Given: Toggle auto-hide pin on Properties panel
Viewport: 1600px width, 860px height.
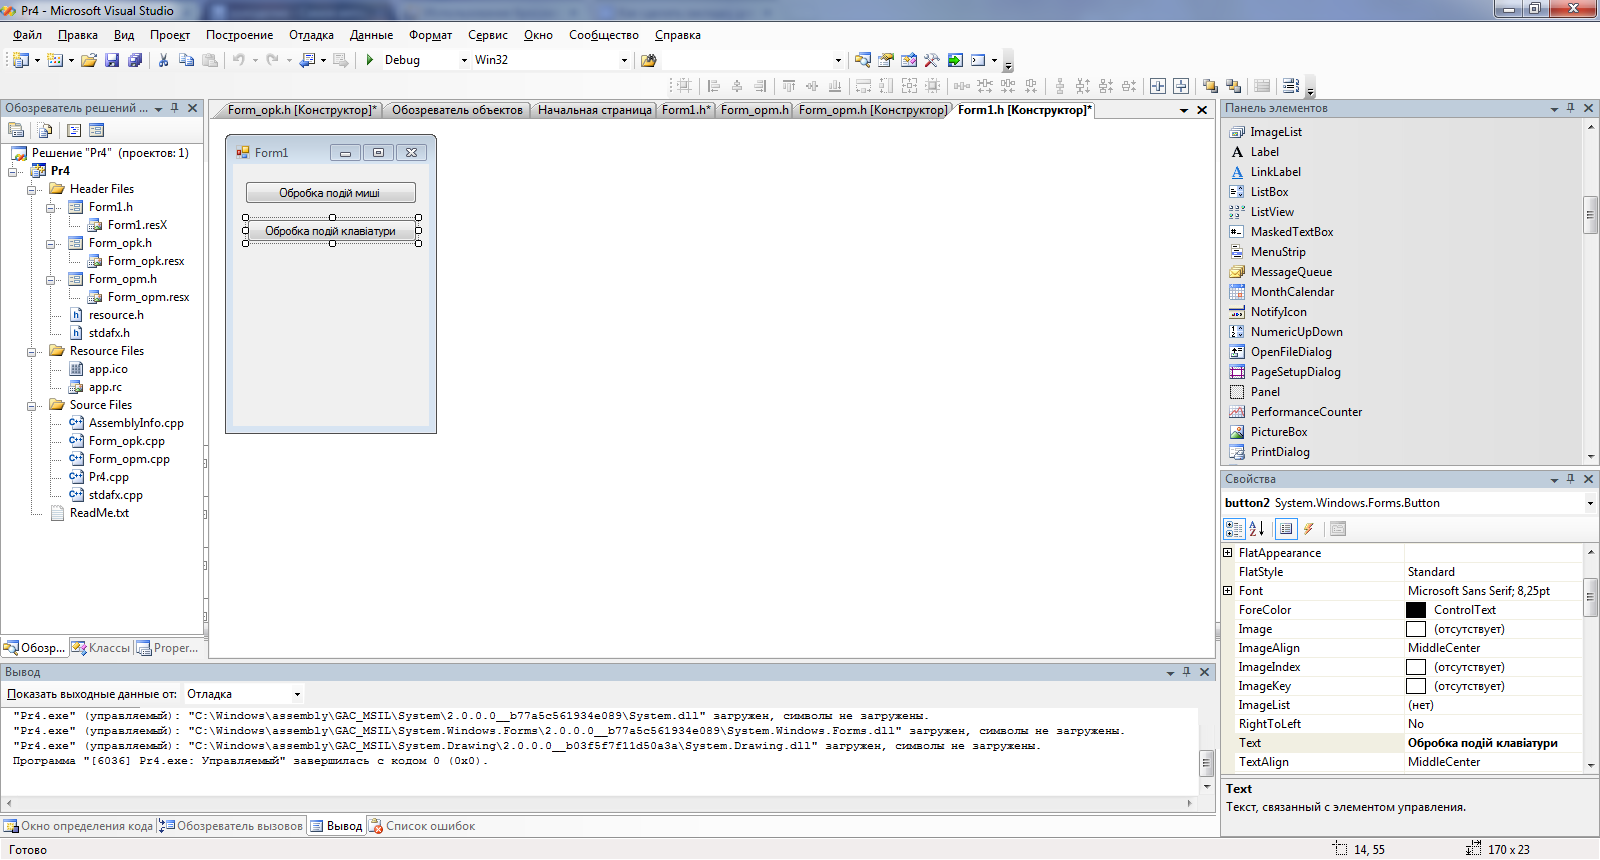Looking at the screenshot, I should [x=1571, y=479].
